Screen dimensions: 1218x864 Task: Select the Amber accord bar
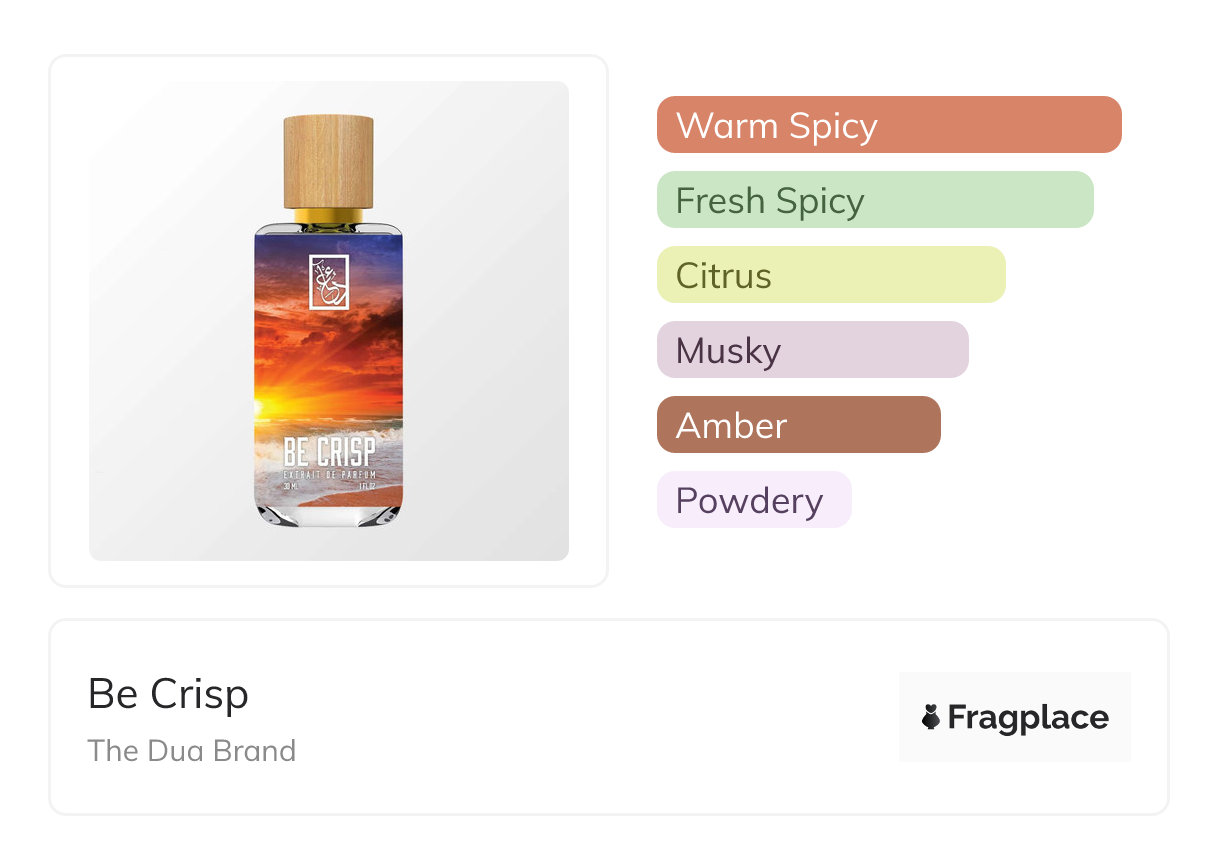798,425
